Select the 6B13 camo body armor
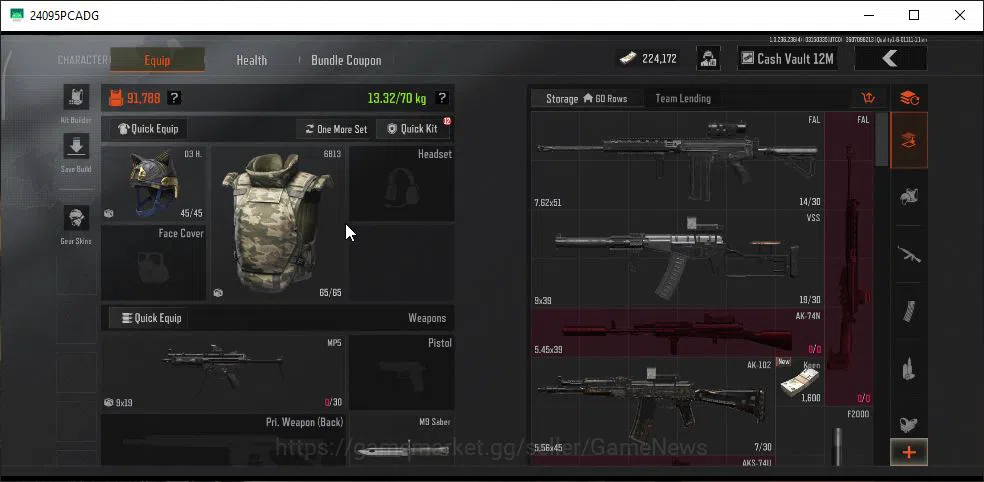The image size is (984, 482). tap(278, 223)
